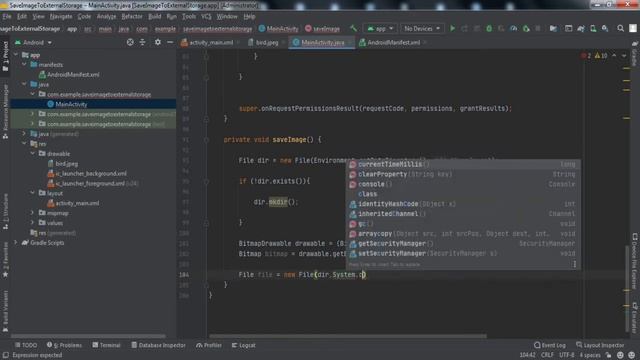Open the Database Inspector
Image resolution: width=640 pixels, height=360 pixels.
coord(158,345)
